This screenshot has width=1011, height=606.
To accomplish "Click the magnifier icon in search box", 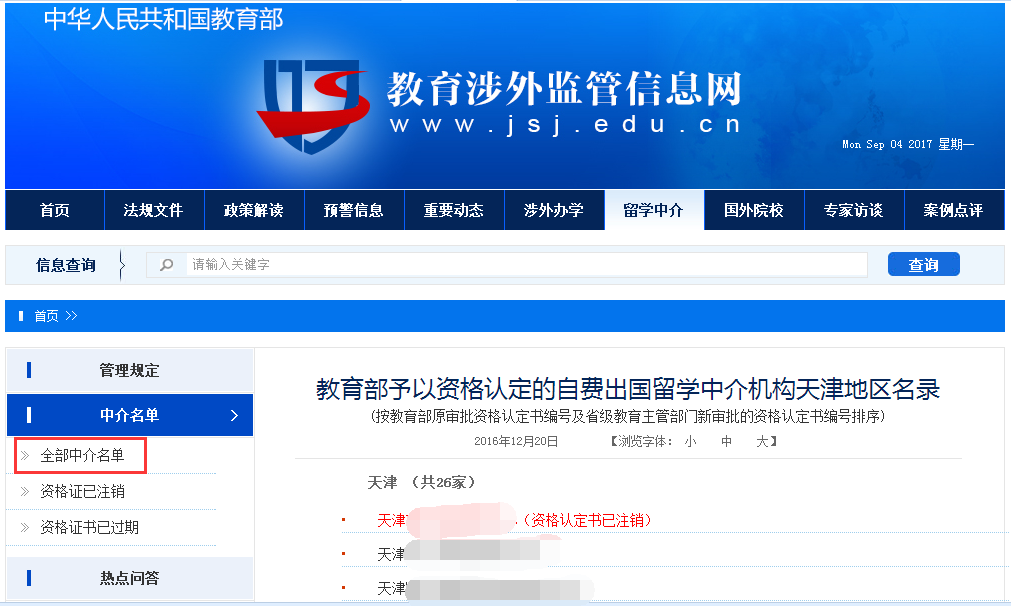I will tap(167, 265).
